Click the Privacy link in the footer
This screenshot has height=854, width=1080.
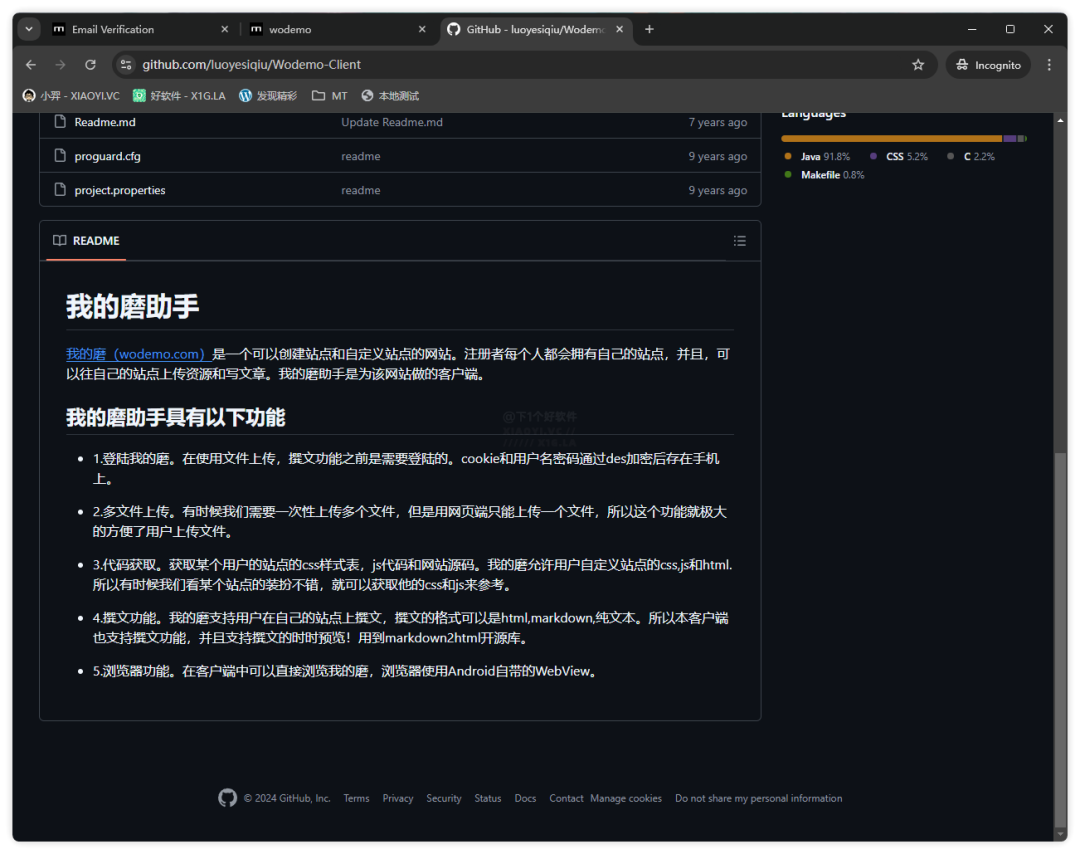[x=398, y=798]
